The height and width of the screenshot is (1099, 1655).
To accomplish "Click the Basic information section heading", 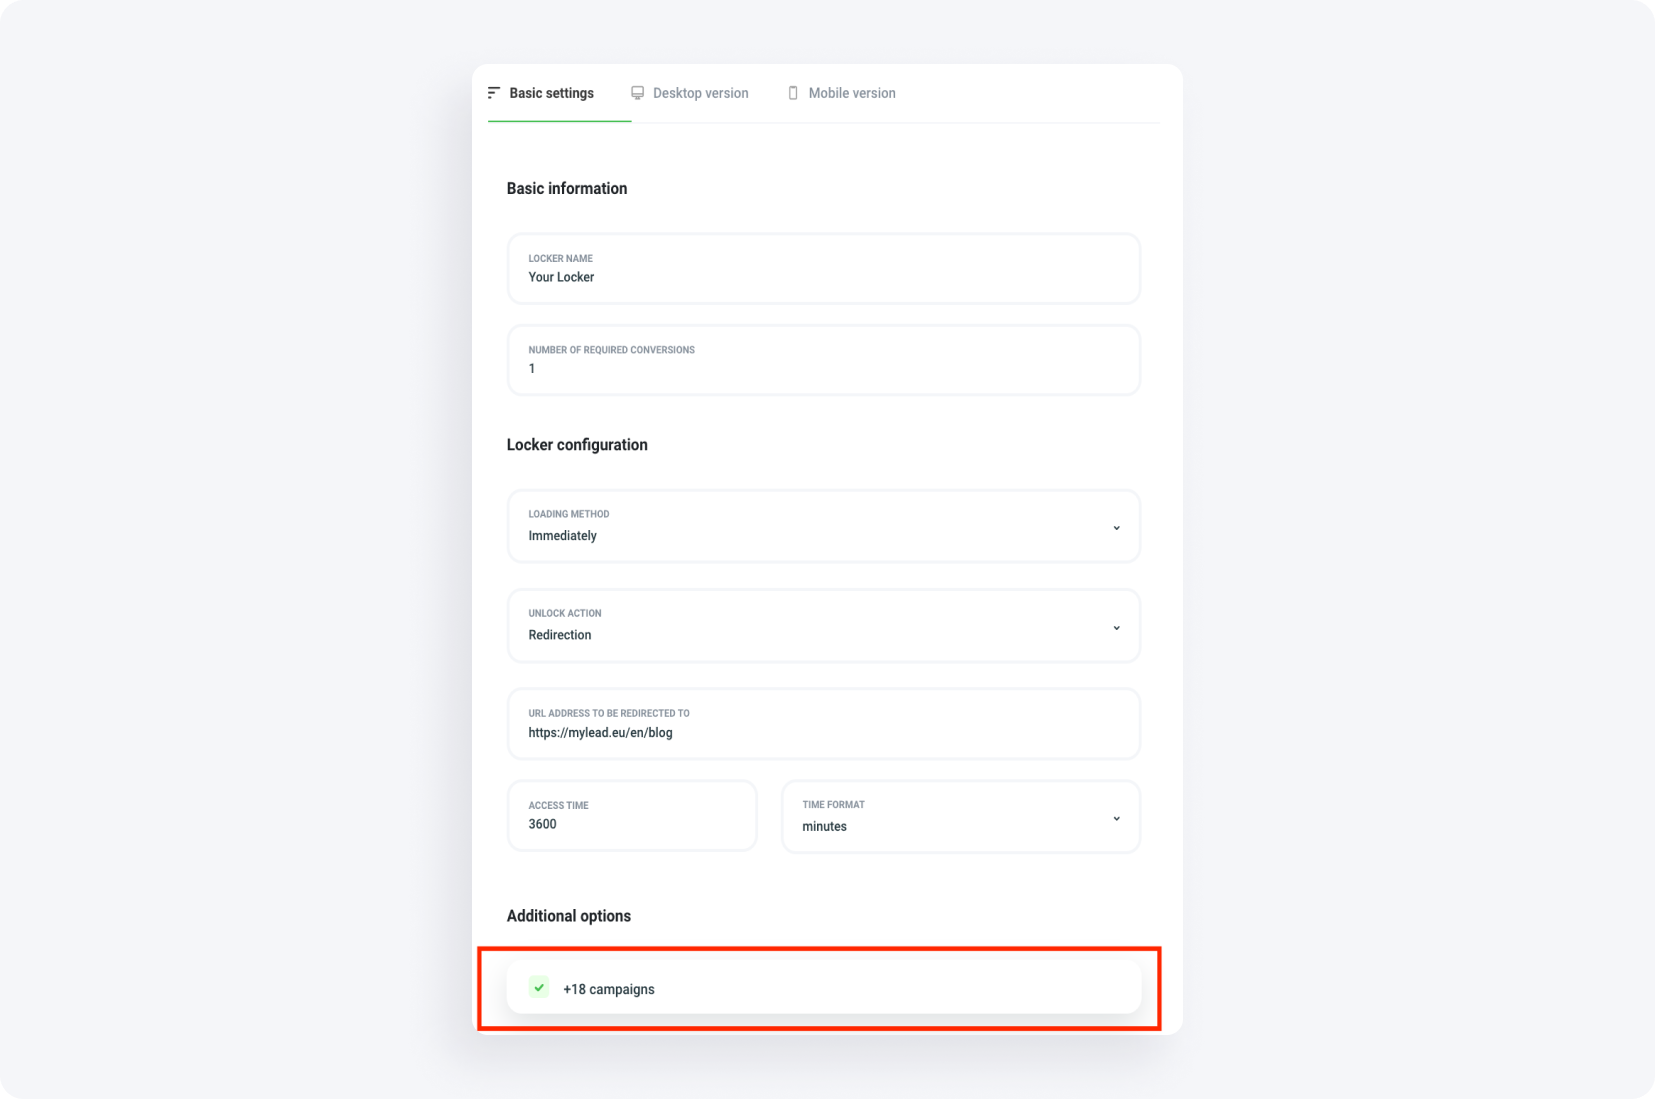I will [x=566, y=188].
